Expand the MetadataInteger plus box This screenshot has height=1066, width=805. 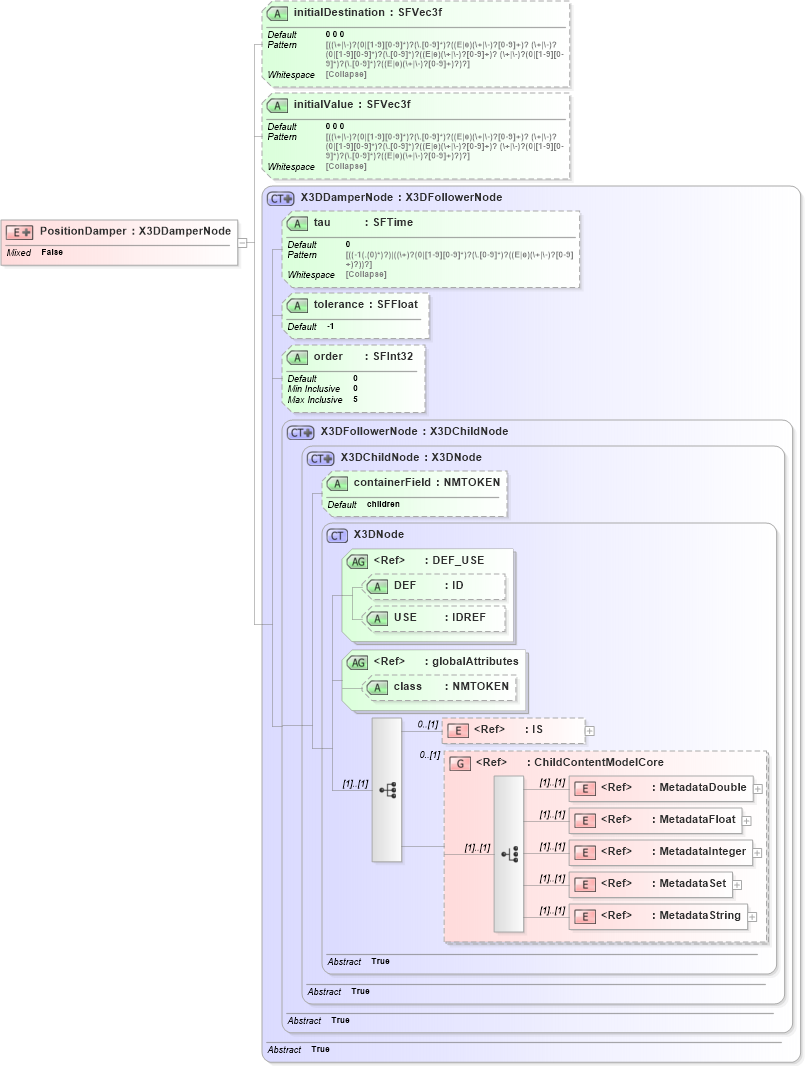tap(757, 853)
